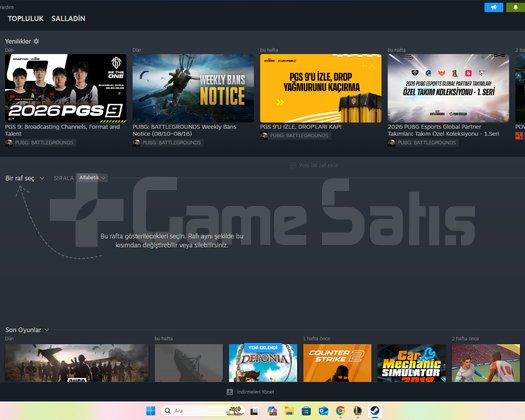The image size is (525, 420).
Task: Click PUBG: BATTLEGROUNDS tag under DROP'LARI KAP news
Action: 295,135
